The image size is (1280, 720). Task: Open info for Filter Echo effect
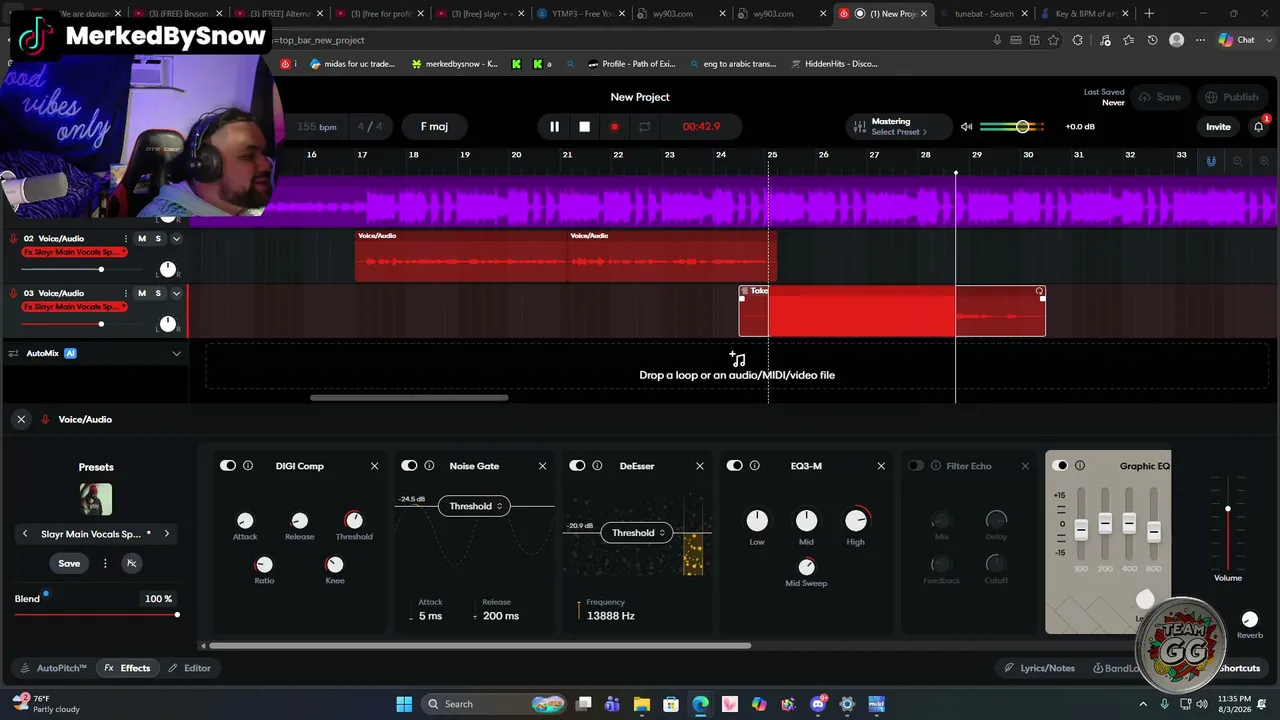click(x=936, y=466)
